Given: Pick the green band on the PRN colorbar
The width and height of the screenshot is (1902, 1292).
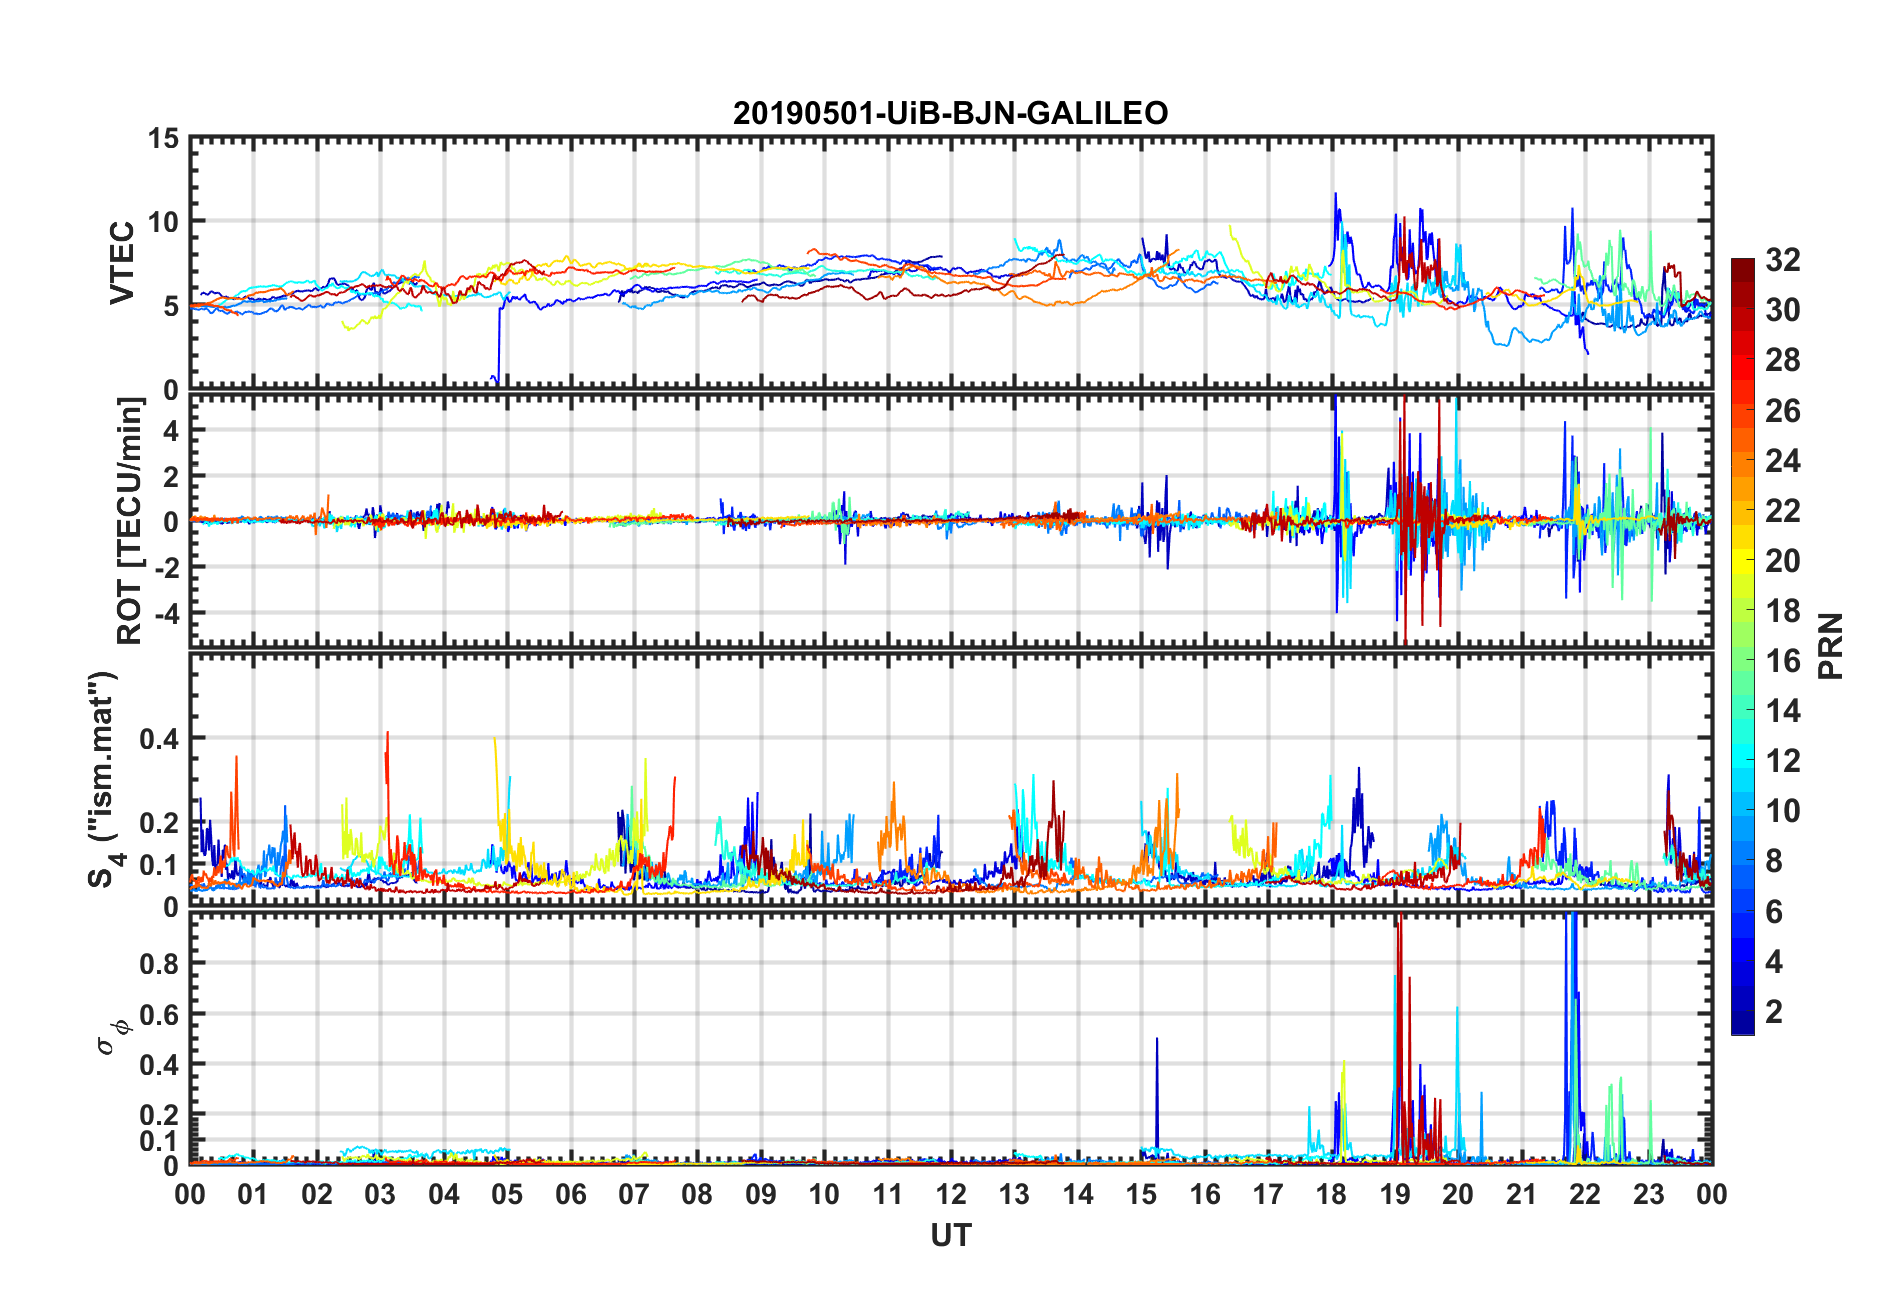Looking at the screenshot, I should (x=1742, y=660).
